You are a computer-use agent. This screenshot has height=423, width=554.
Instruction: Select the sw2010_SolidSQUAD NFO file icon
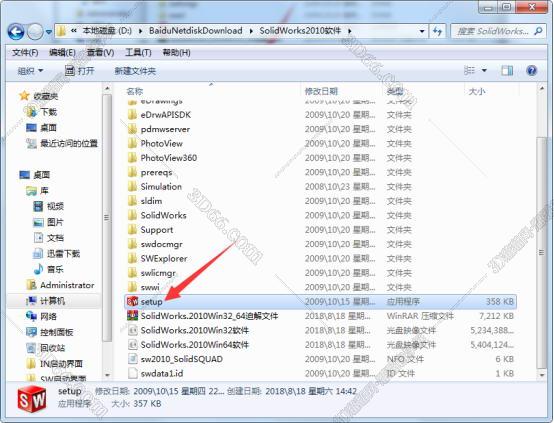pyautogui.click(x=132, y=359)
